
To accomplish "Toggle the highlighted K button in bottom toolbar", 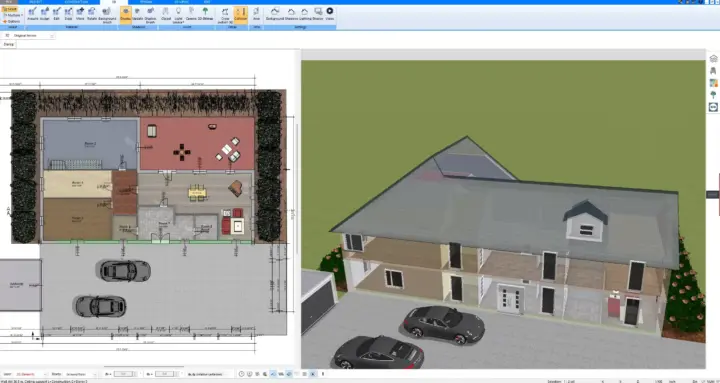I will tap(313, 374).
